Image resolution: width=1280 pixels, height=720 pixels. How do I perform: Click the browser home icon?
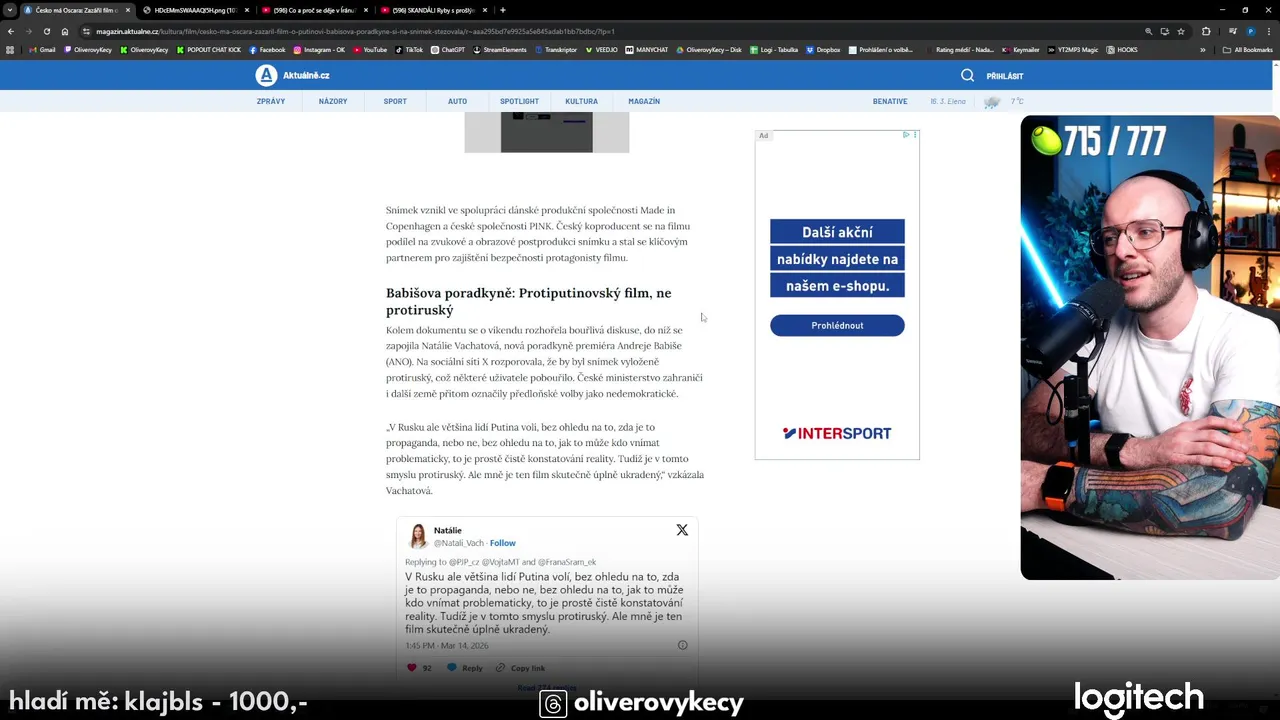(x=65, y=31)
